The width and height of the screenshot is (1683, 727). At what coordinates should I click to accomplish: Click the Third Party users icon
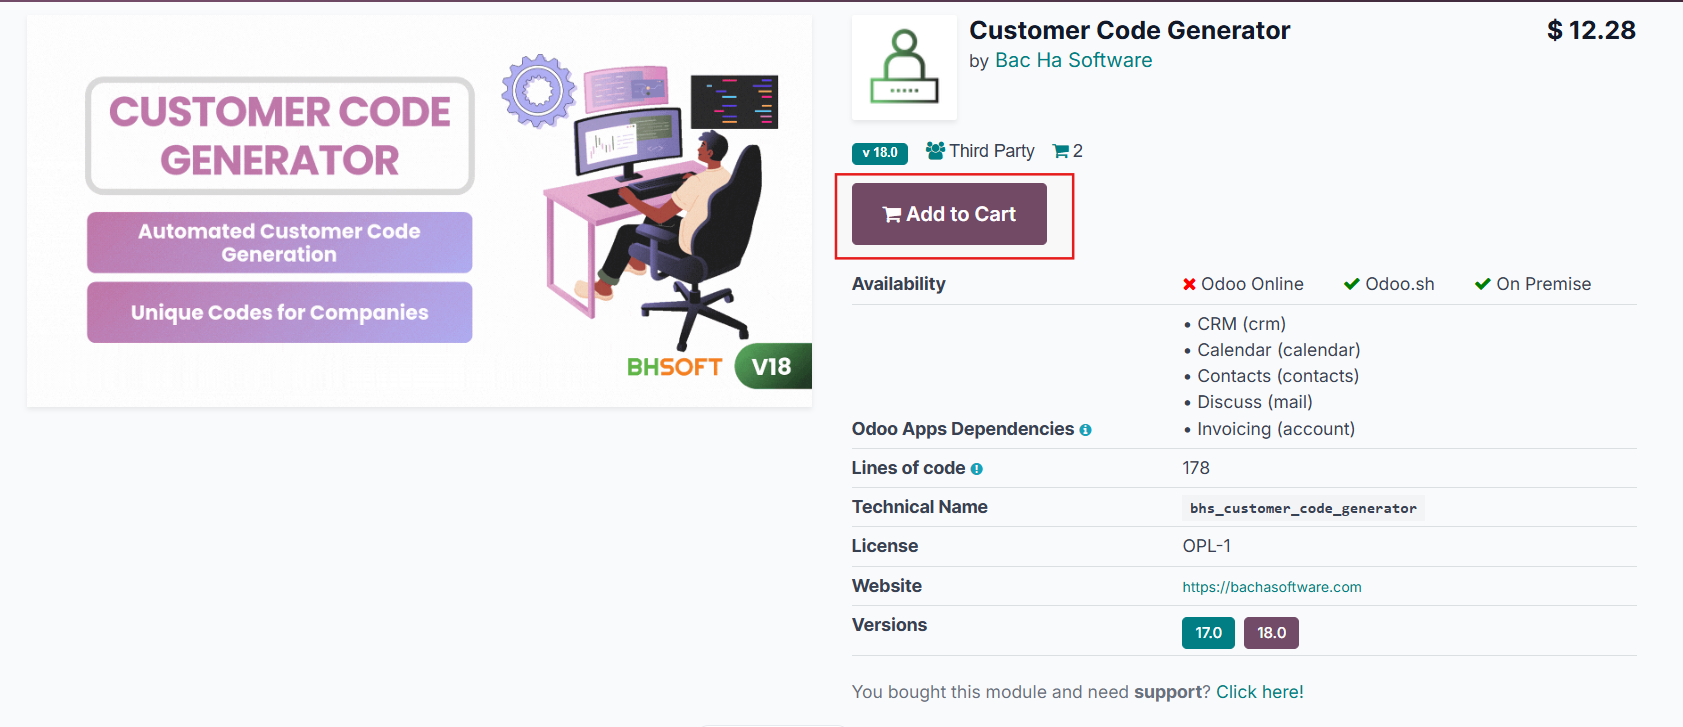click(935, 151)
